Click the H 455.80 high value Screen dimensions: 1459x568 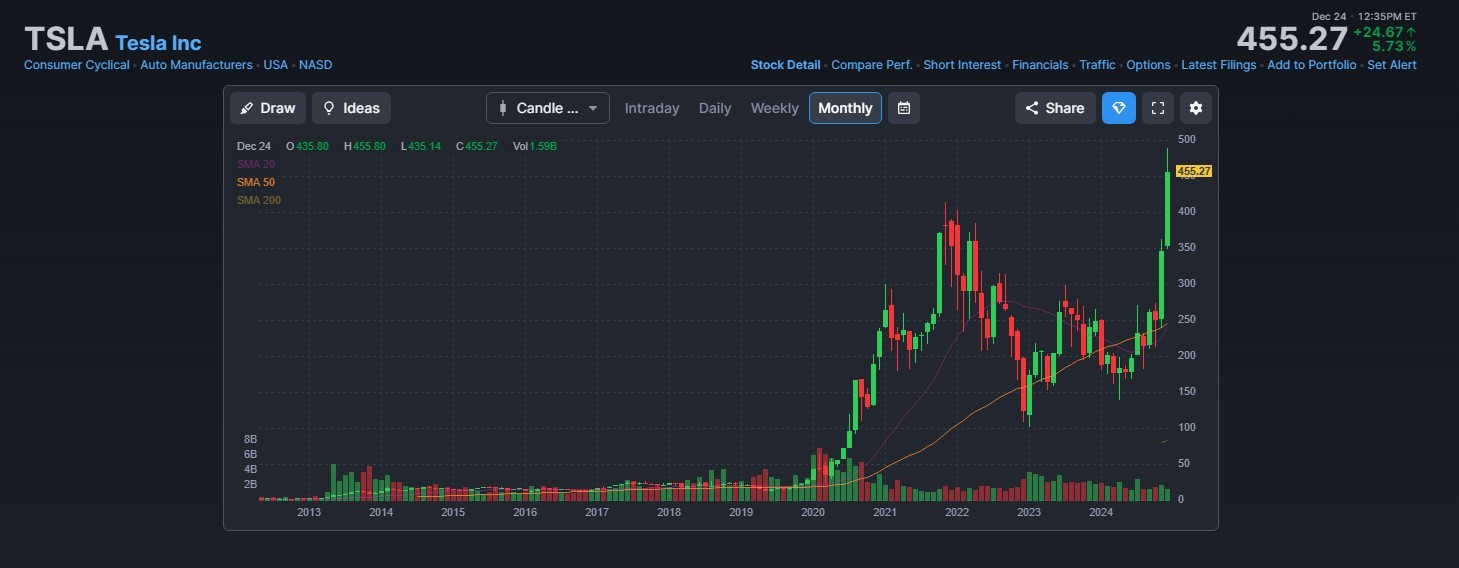[x=364, y=146]
